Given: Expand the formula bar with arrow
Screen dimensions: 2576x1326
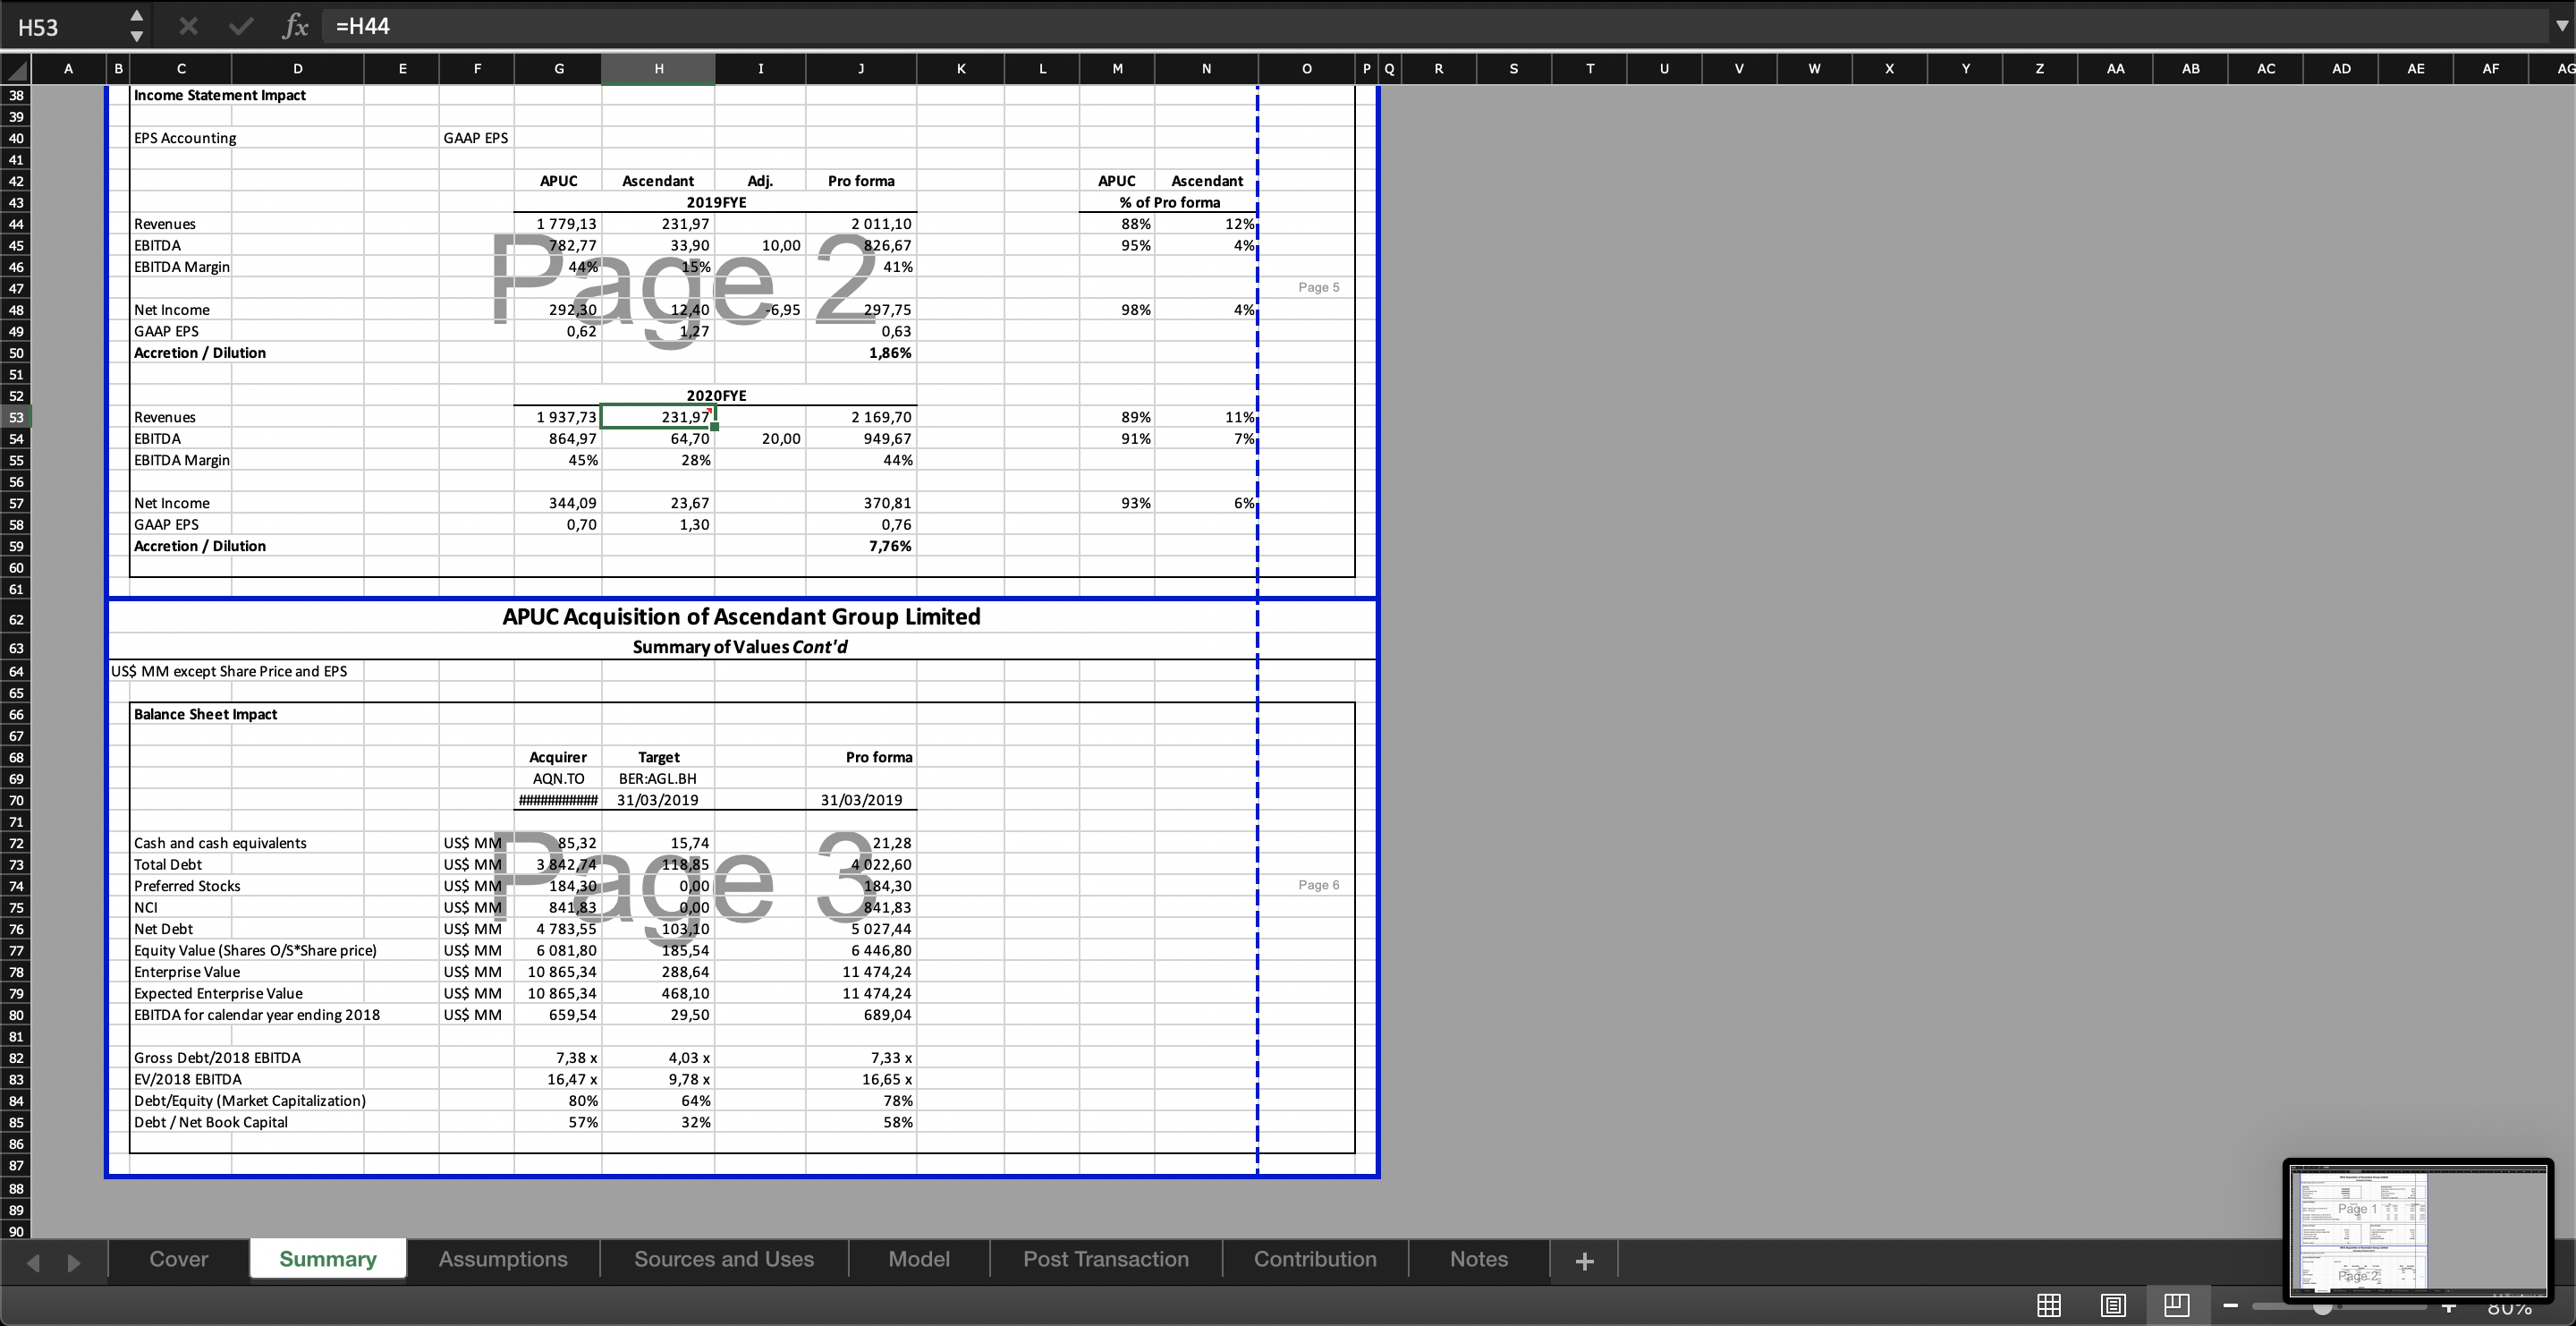Looking at the screenshot, I should 2560,26.
